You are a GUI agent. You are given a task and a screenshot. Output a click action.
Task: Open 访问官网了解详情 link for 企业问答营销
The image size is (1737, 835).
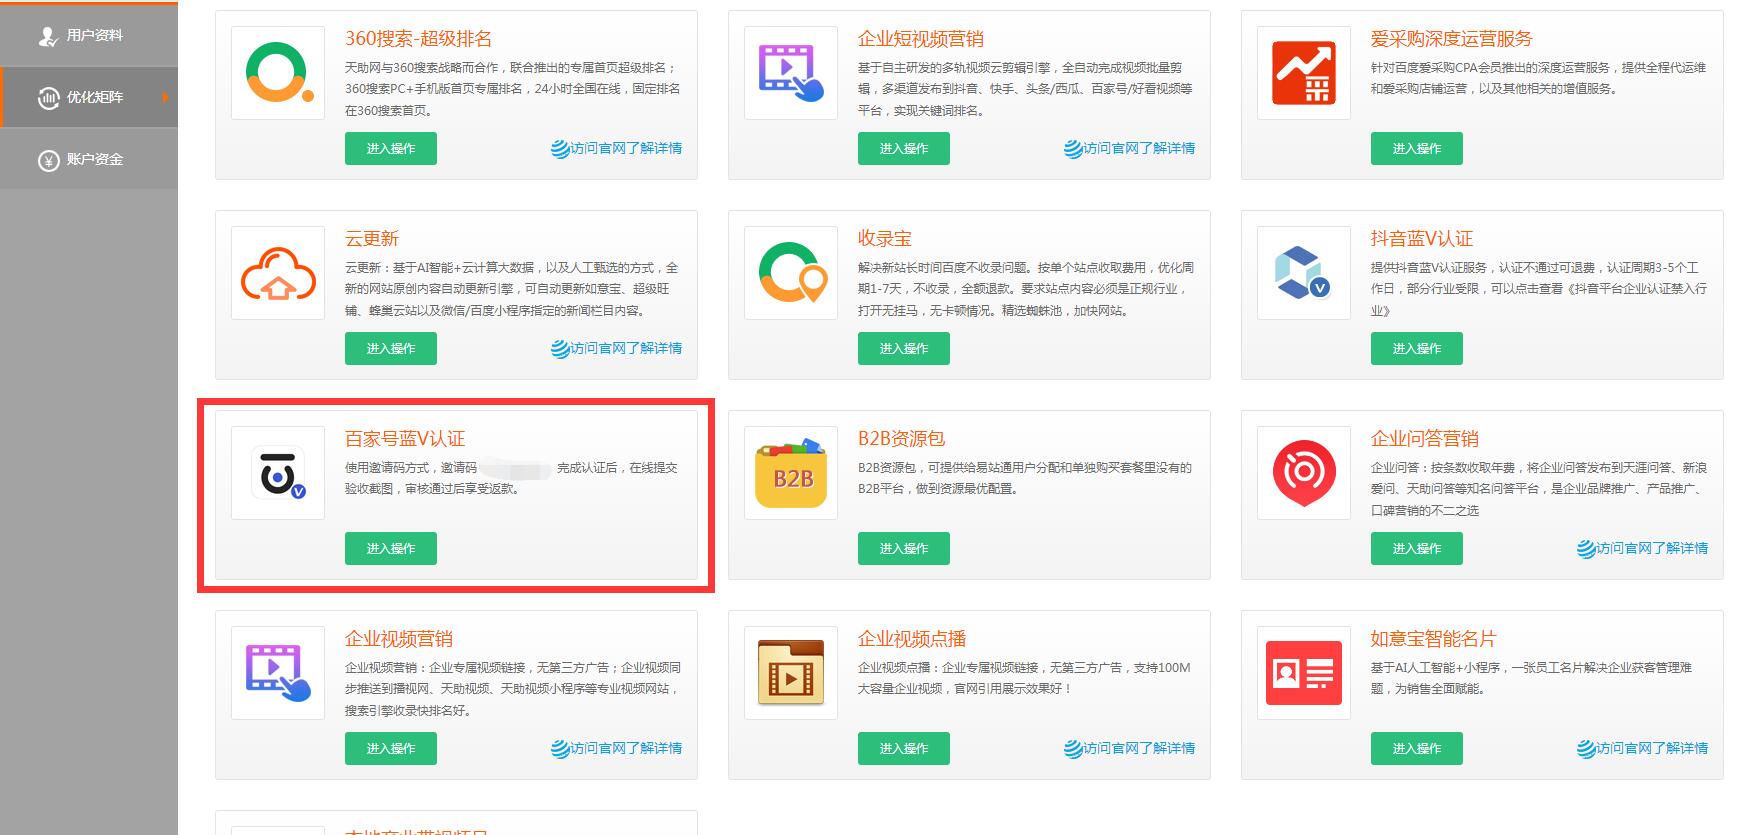tap(1643, 548)
